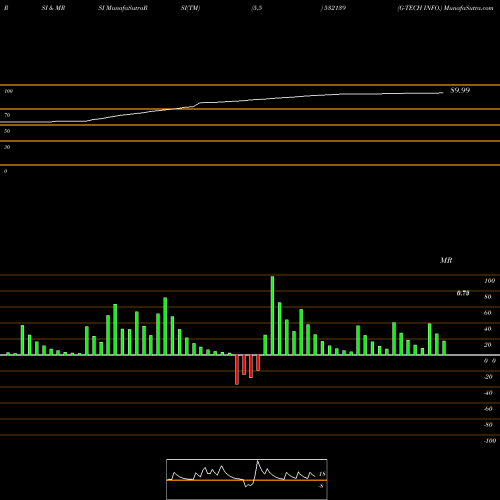This screenshot has width=500, height=500.
Task: Click the 0.73 MRSI value label
Action: [463, 293]
